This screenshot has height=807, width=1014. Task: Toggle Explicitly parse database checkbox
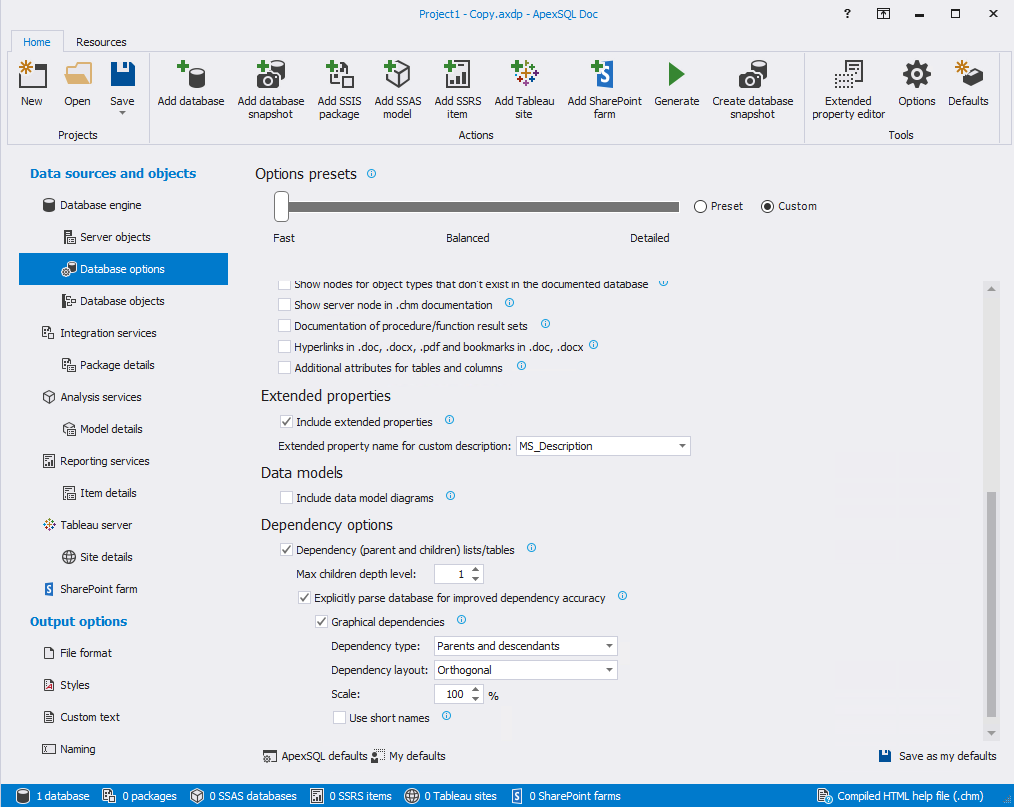click(x=304, y=597)
